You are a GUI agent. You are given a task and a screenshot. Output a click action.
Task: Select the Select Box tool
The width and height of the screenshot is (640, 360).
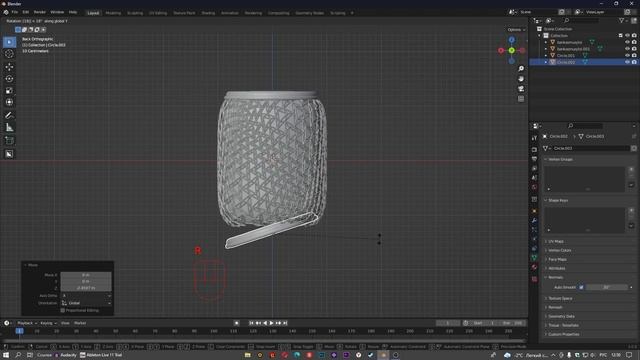tap(9, 42)
